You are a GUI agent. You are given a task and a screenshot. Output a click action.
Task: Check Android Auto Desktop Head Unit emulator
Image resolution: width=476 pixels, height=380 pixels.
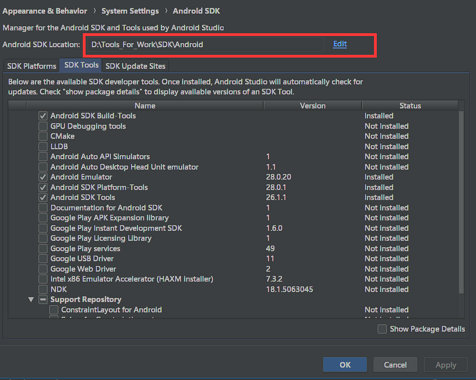[43, 167]
